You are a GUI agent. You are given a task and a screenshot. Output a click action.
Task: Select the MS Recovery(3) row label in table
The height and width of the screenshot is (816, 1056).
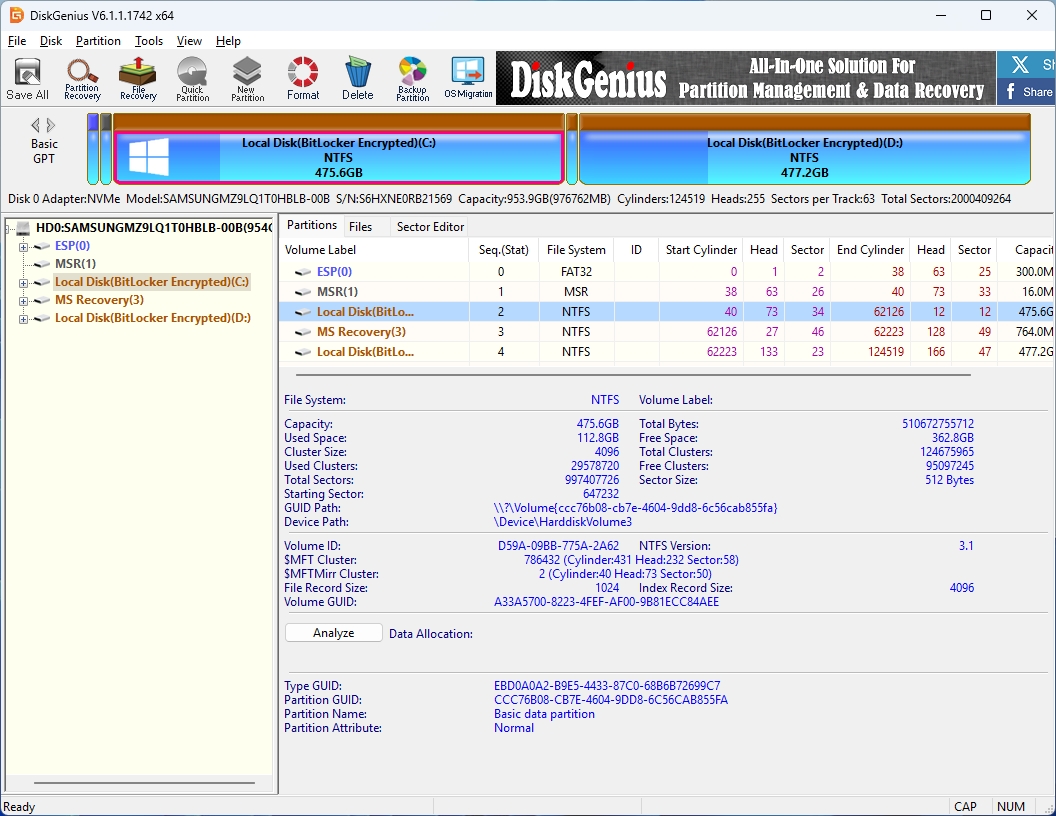click(361, 332)
